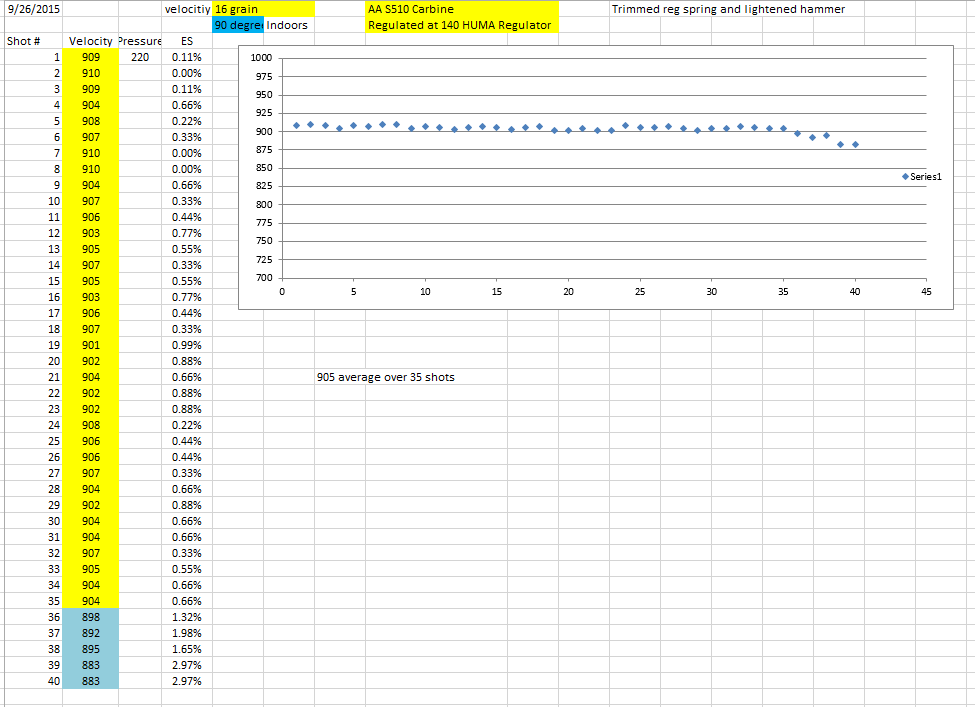Click velocity 908 for shot 5
Screen dimensions: 975x707
click(91, 121)
